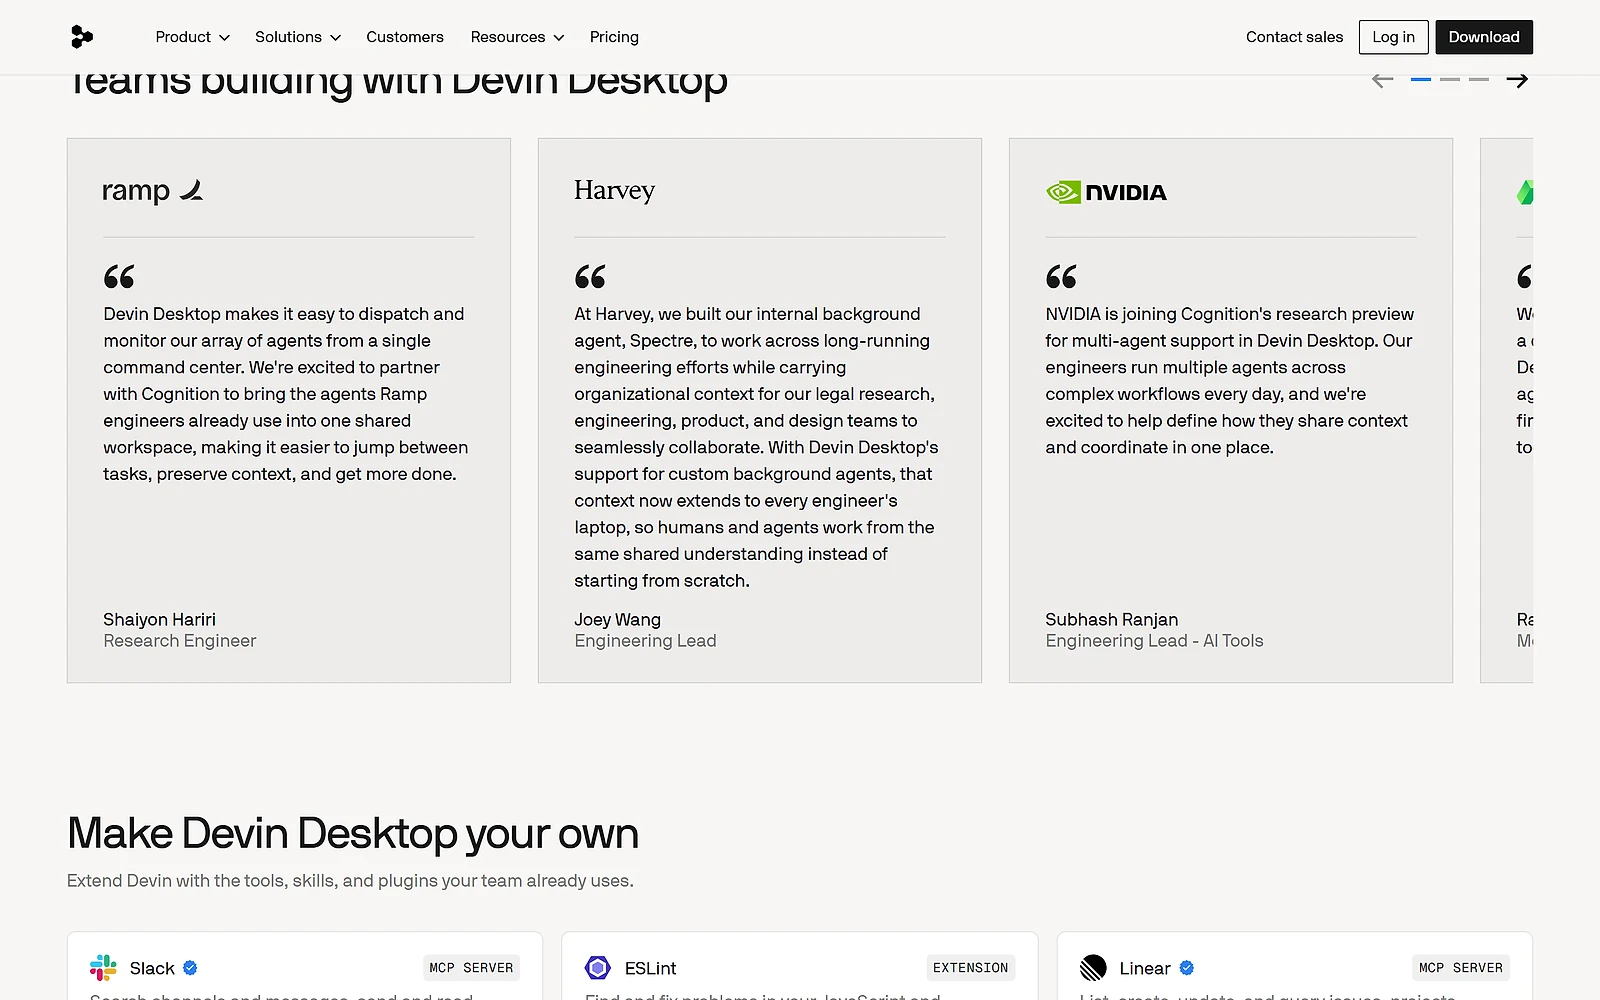Click the Harvey logo on testimonial card
This screenshot has width=1600, height=1000.
click(614, 190)
